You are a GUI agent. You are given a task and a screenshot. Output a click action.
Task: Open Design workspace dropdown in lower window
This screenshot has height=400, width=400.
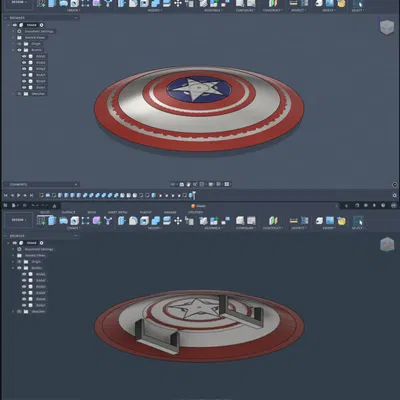tap(19, 220)
